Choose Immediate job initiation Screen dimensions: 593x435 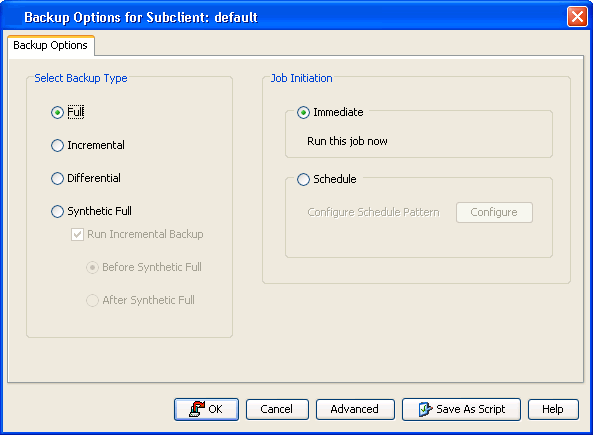303,112
